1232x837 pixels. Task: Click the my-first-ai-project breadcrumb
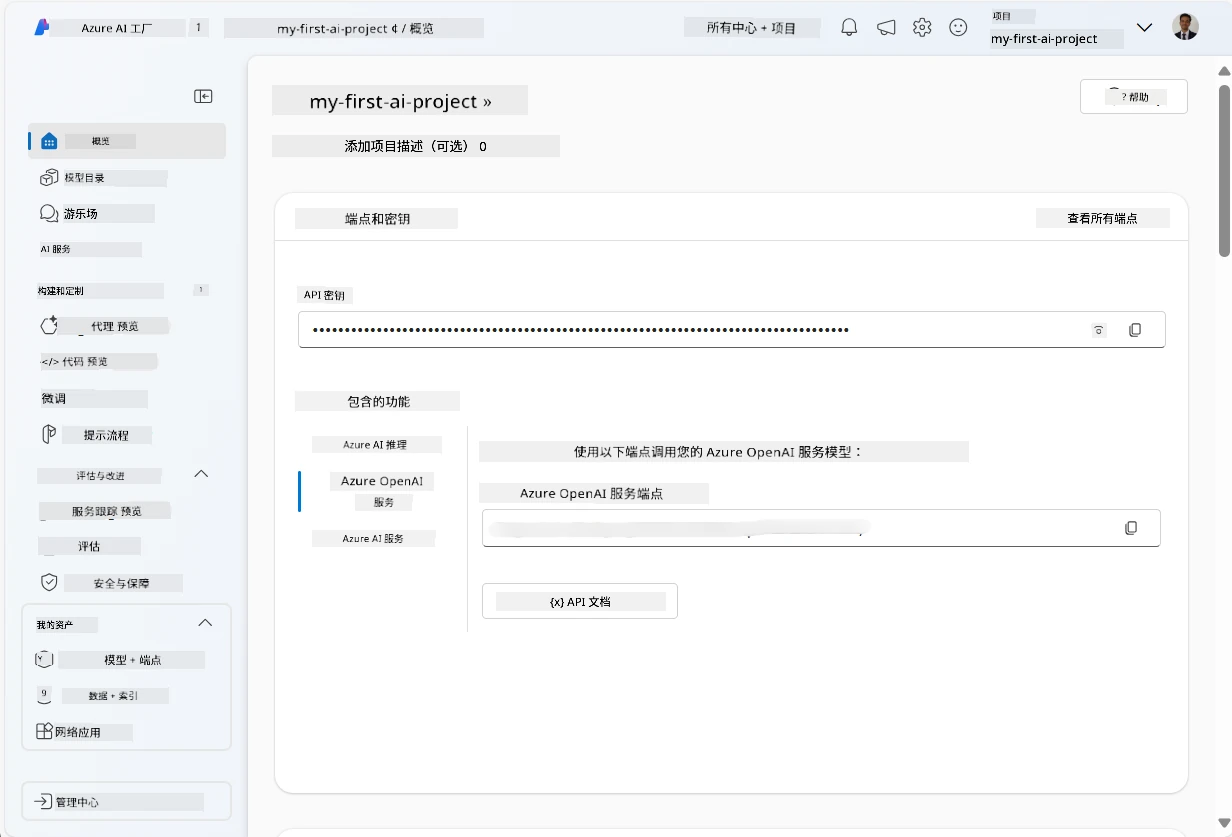[x=333, y=28]
